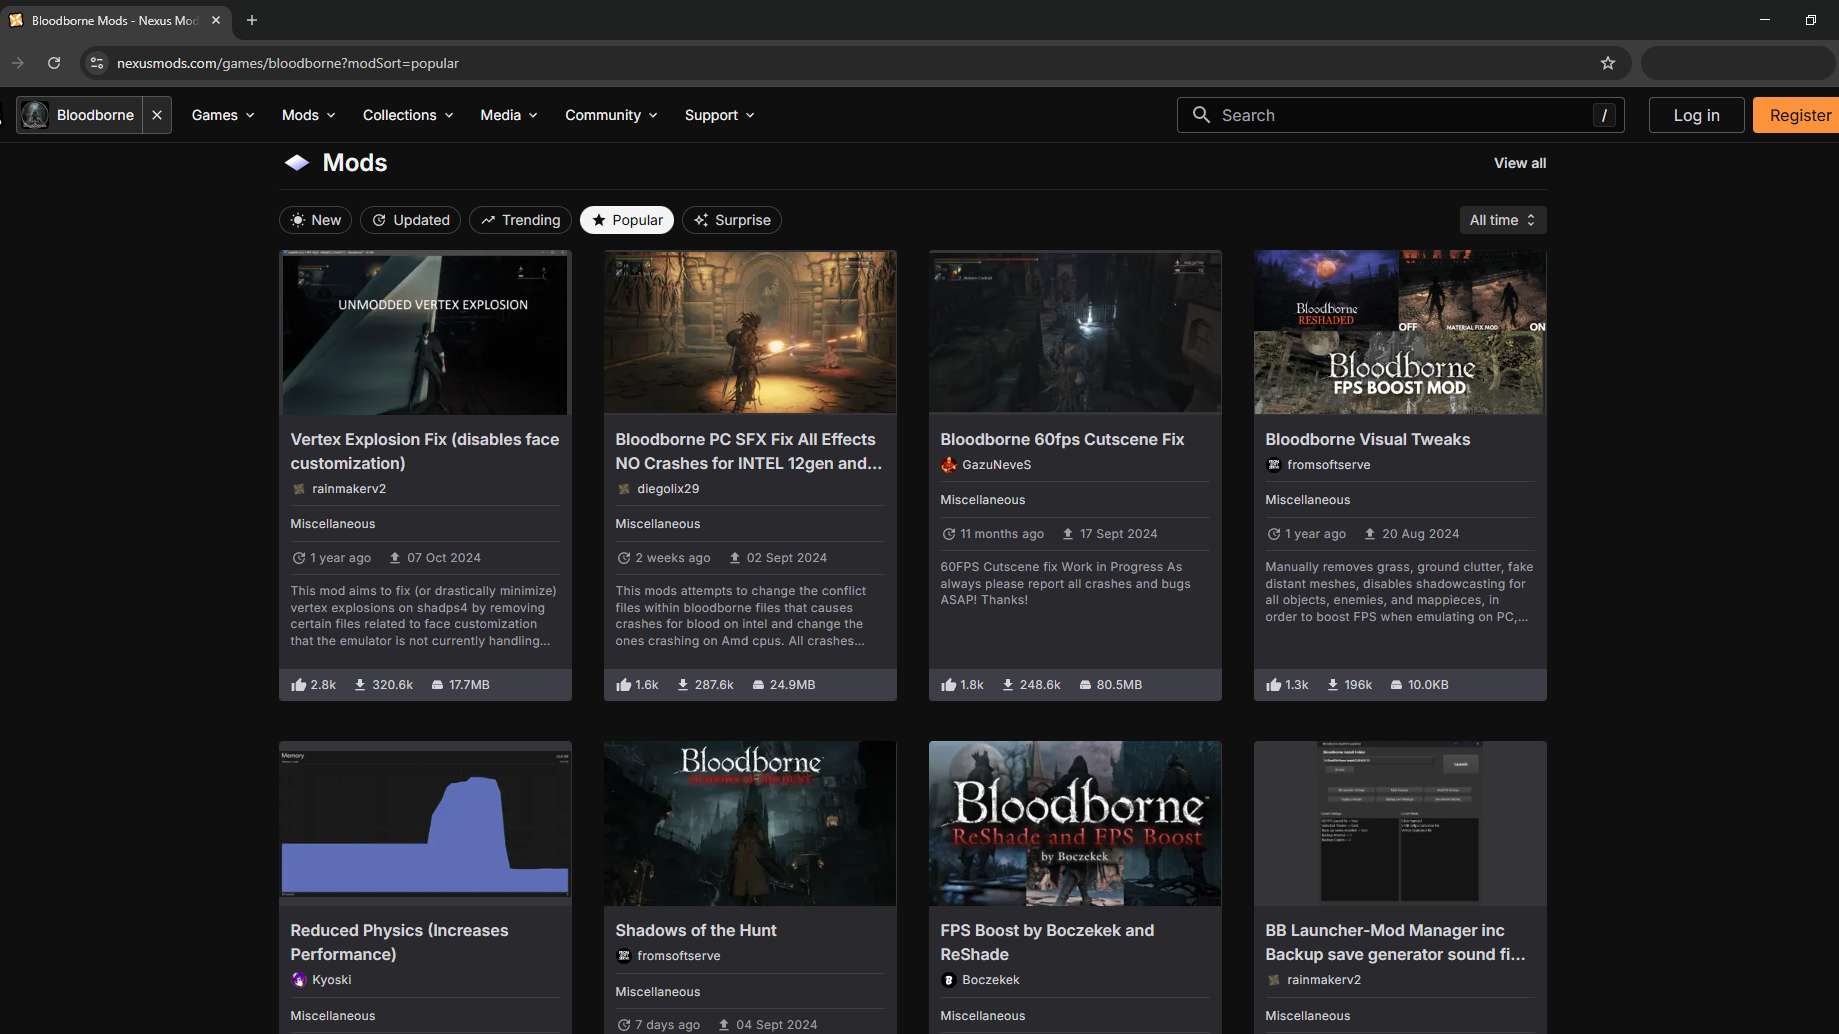Click Miscellaneous category under Shadows of the Hunt
This screenshot has width=1839, height=1034.
pos(658,992)
